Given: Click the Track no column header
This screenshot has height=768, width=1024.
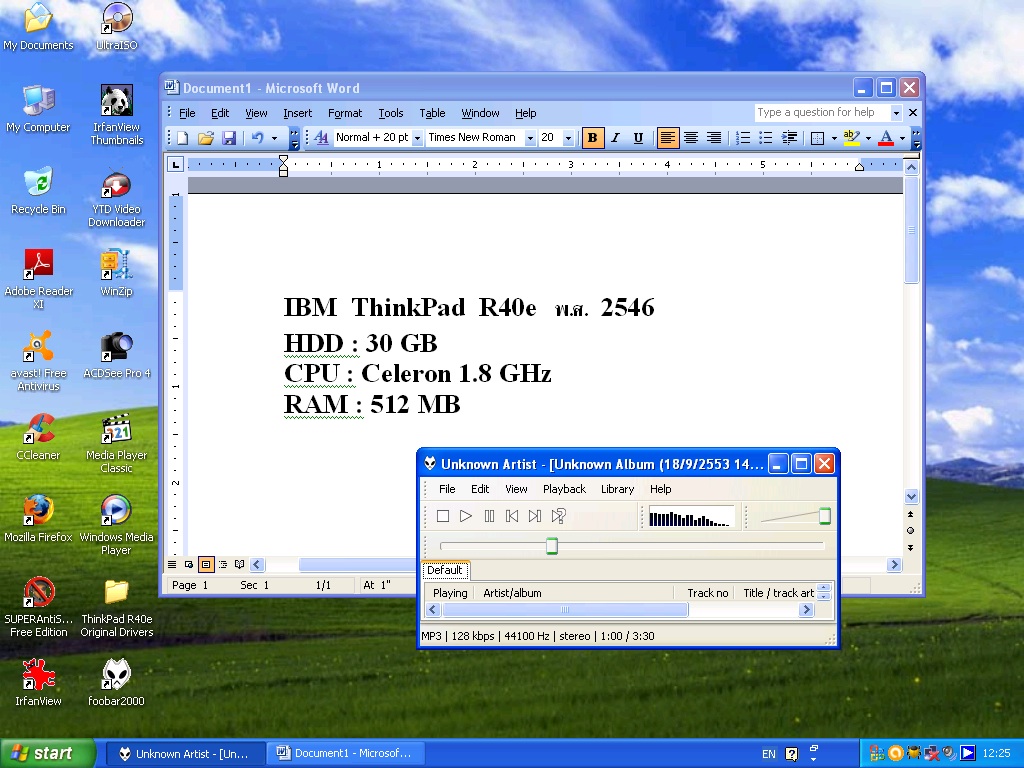Looking at the screenshot, I should [707, 593].
